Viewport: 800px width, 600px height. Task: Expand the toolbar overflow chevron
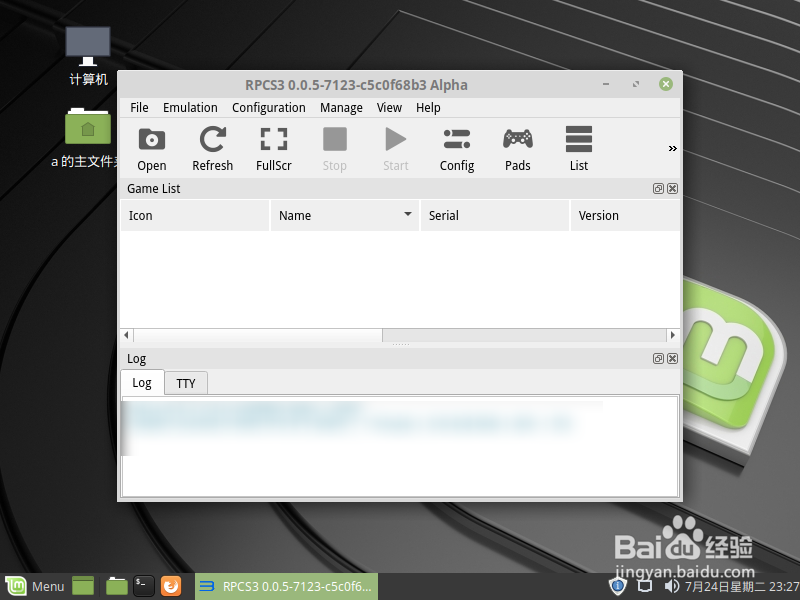click(672, 148)
